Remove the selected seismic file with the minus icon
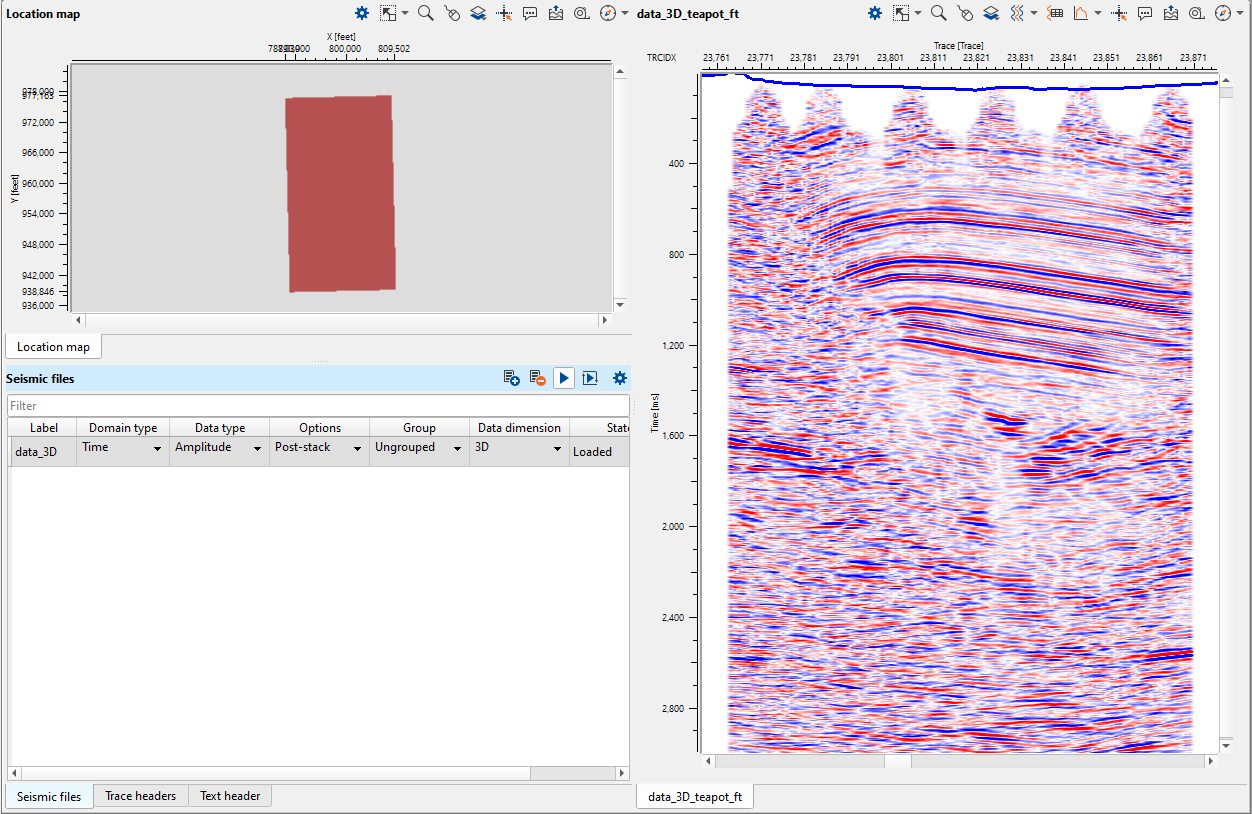 pyautogui.click(x=536, y=378)
